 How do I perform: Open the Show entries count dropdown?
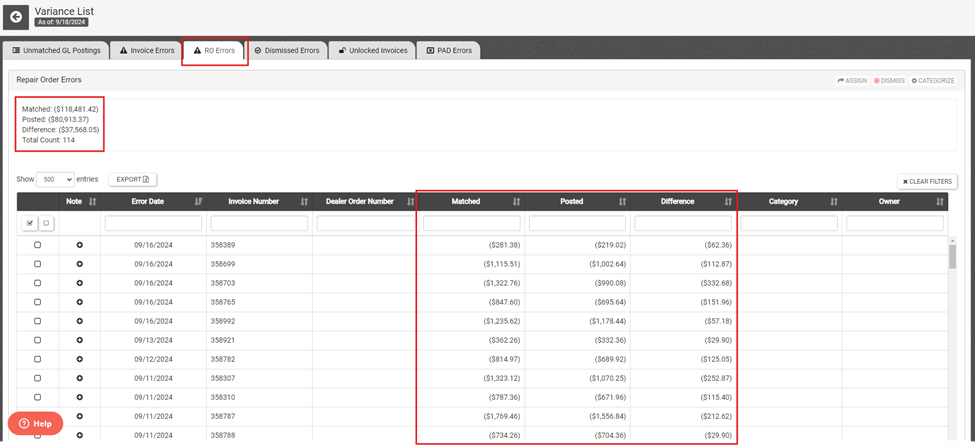55,179
